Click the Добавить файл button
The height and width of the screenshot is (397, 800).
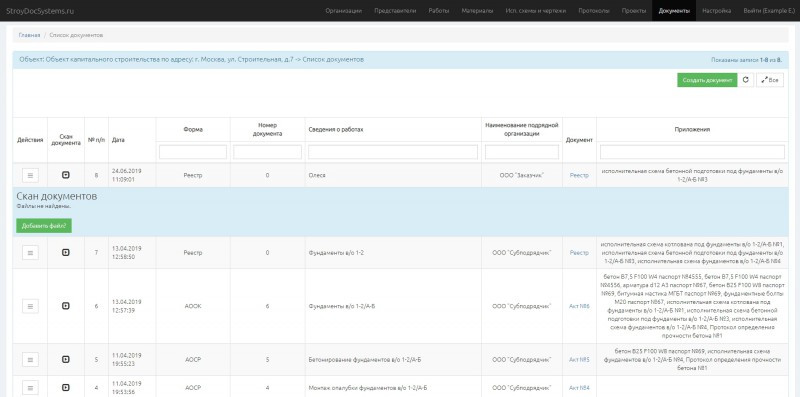(44, 226)
